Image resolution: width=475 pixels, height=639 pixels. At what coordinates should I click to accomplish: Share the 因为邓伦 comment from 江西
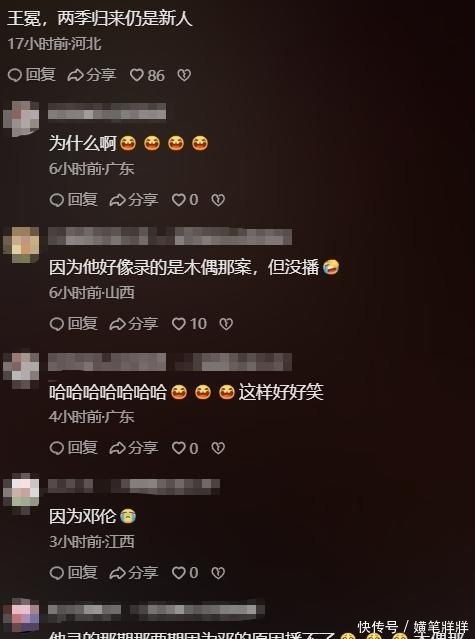[134, 573]
